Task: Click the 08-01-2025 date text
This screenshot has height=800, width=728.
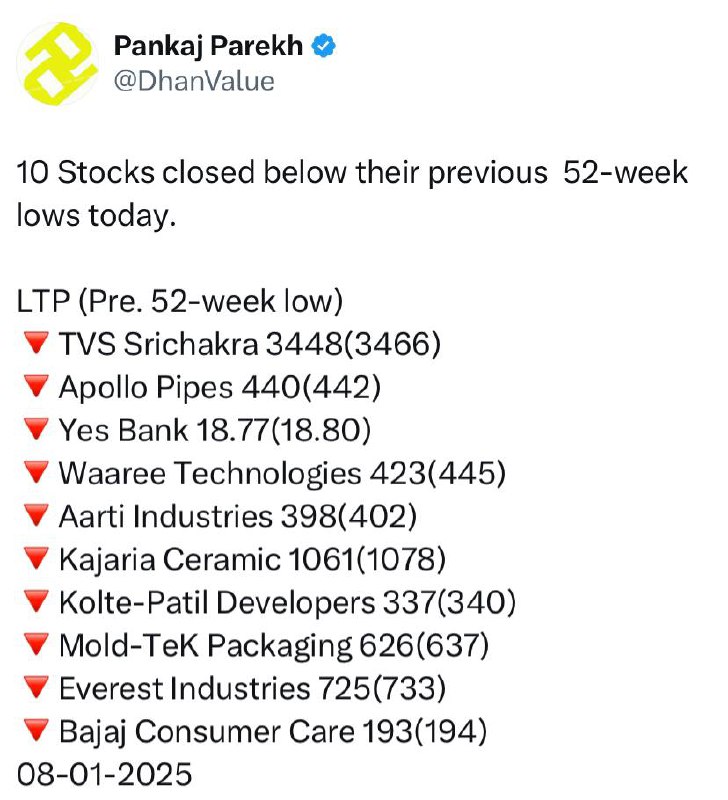Action: coord(105,774)
